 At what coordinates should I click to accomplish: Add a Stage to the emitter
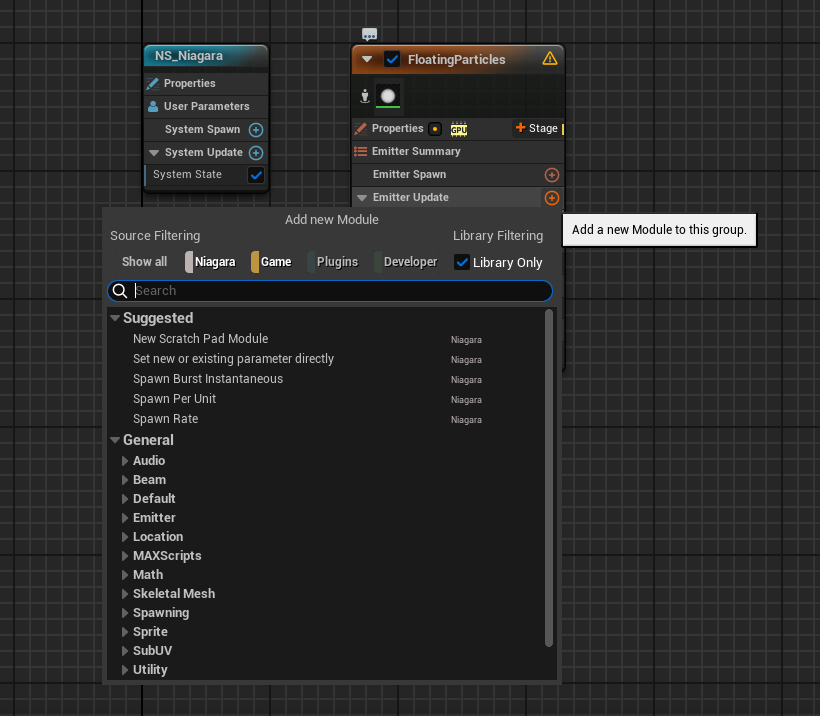pos(537,128)
